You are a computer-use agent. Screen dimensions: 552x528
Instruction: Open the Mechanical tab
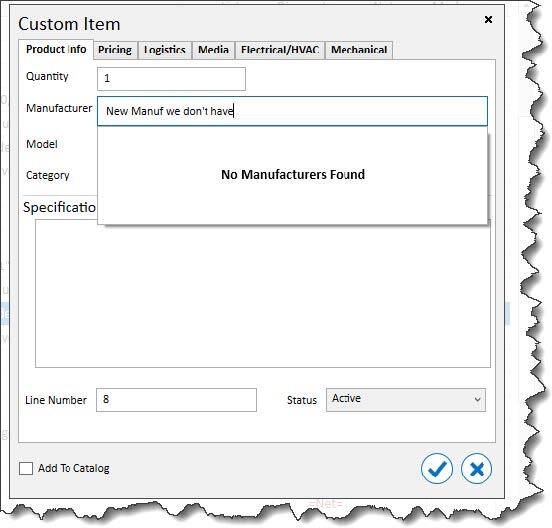[359, 50]
